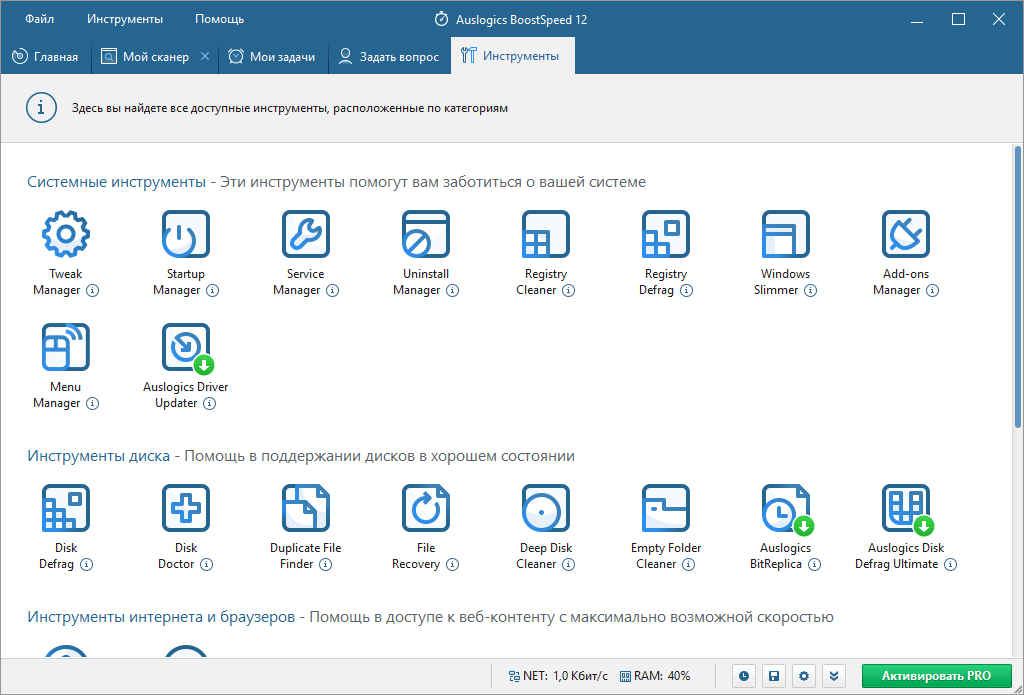The height and width of the screenshot is (695, 1024).
Task: Click Инструменты интернета и браузеров heading
Action: [161, 617]
